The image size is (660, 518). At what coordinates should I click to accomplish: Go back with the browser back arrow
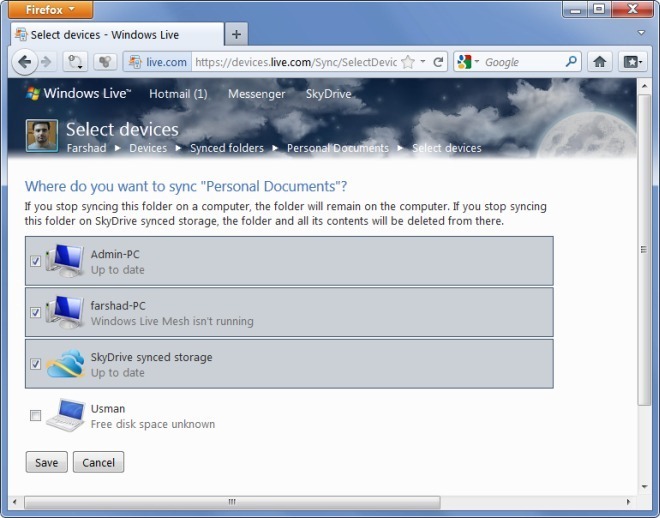click(x=24, y=62)
